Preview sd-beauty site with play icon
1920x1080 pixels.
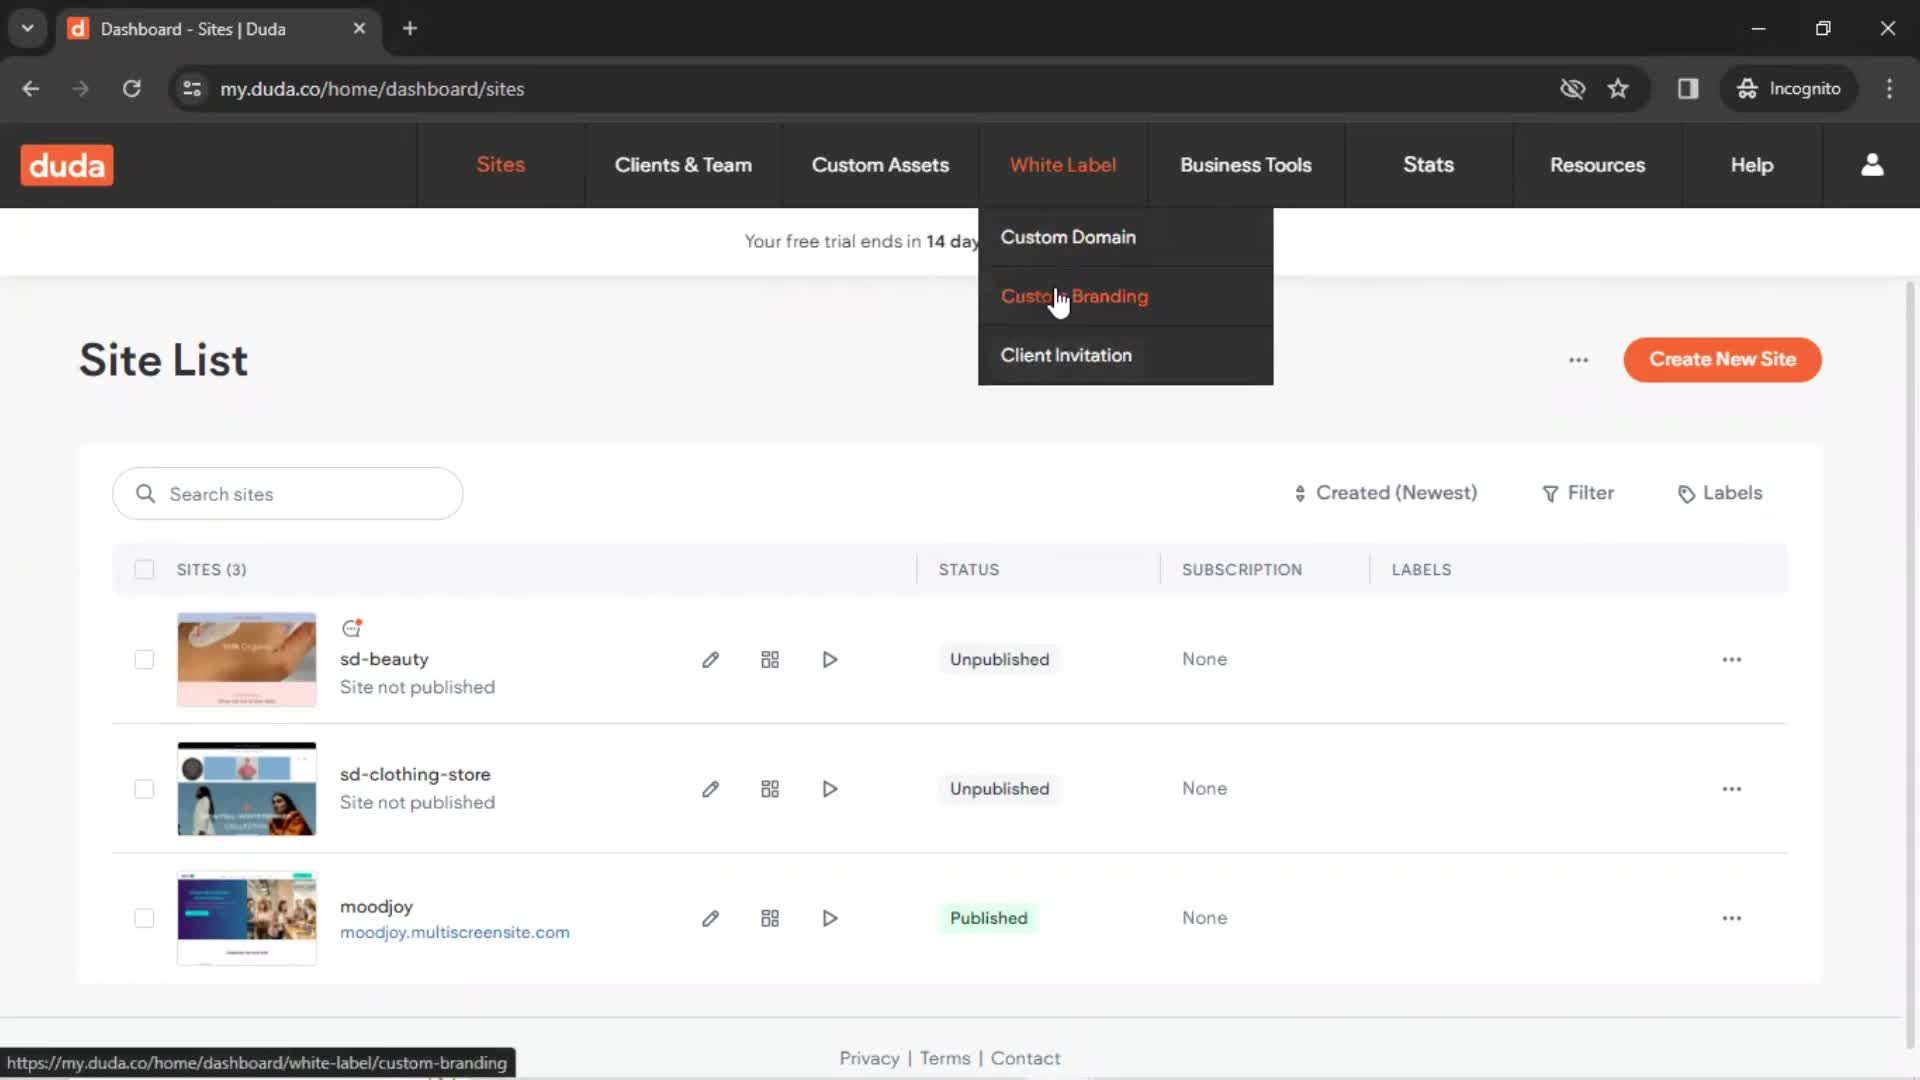click(x=830, y=660)
